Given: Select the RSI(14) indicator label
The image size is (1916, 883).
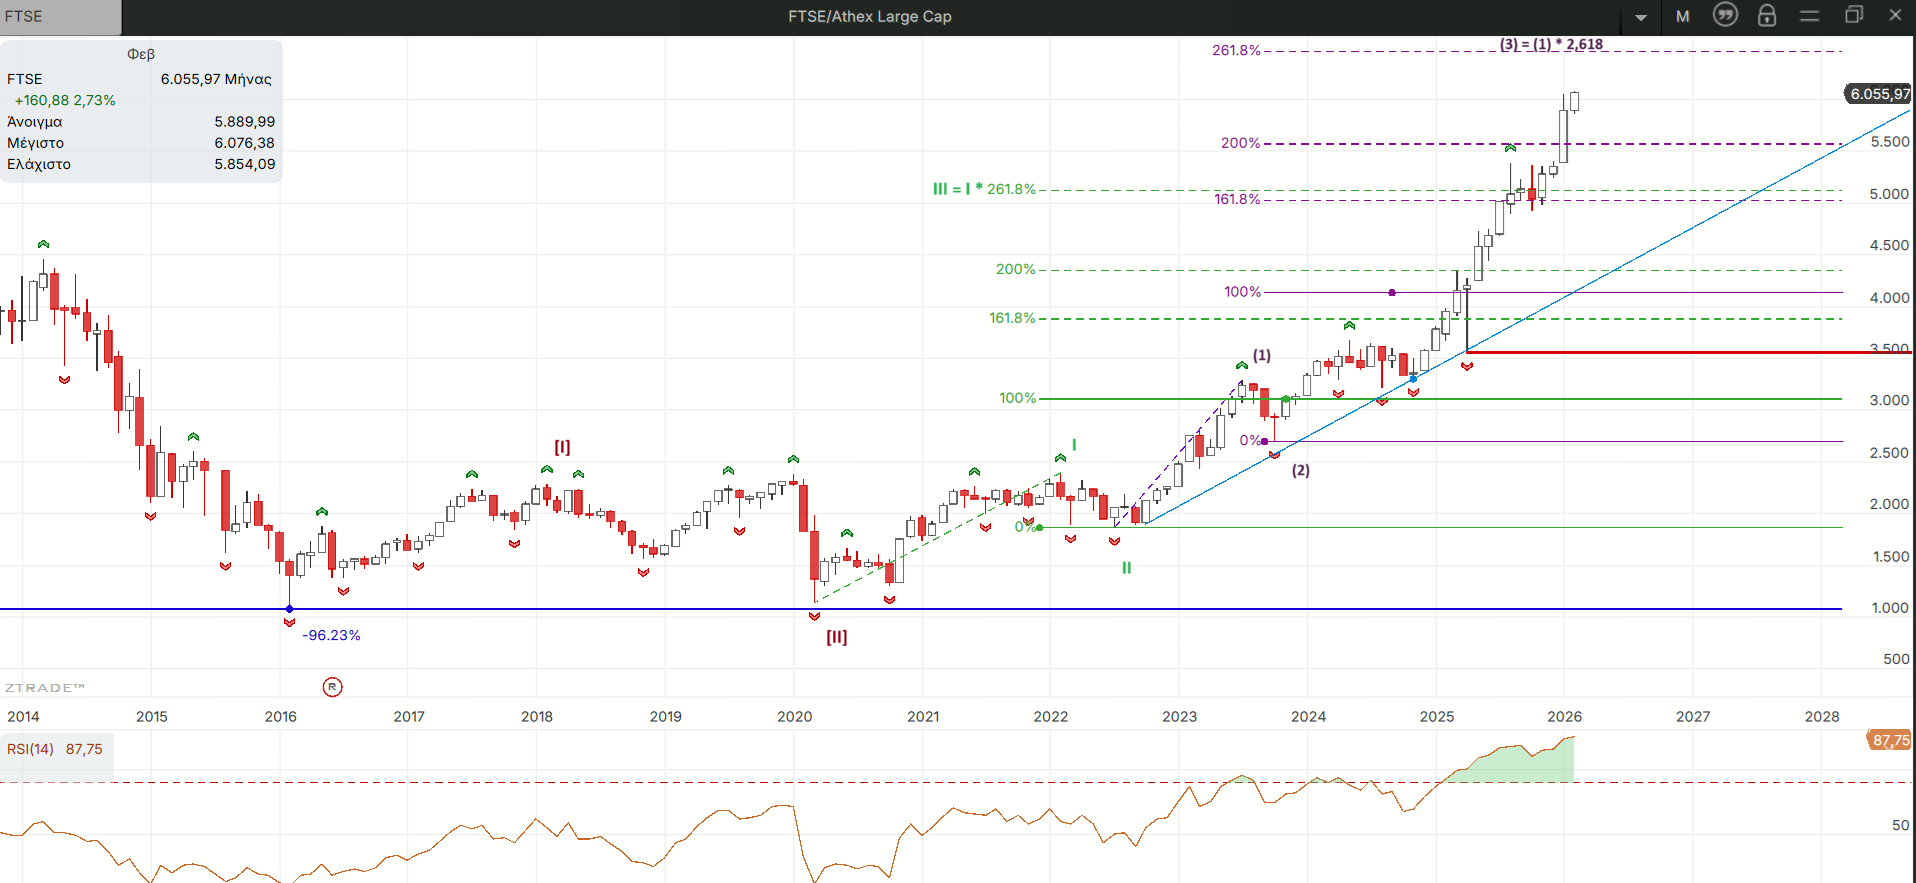Looking at the screenshot, I should pyautogui.click(x=30, y=749).
